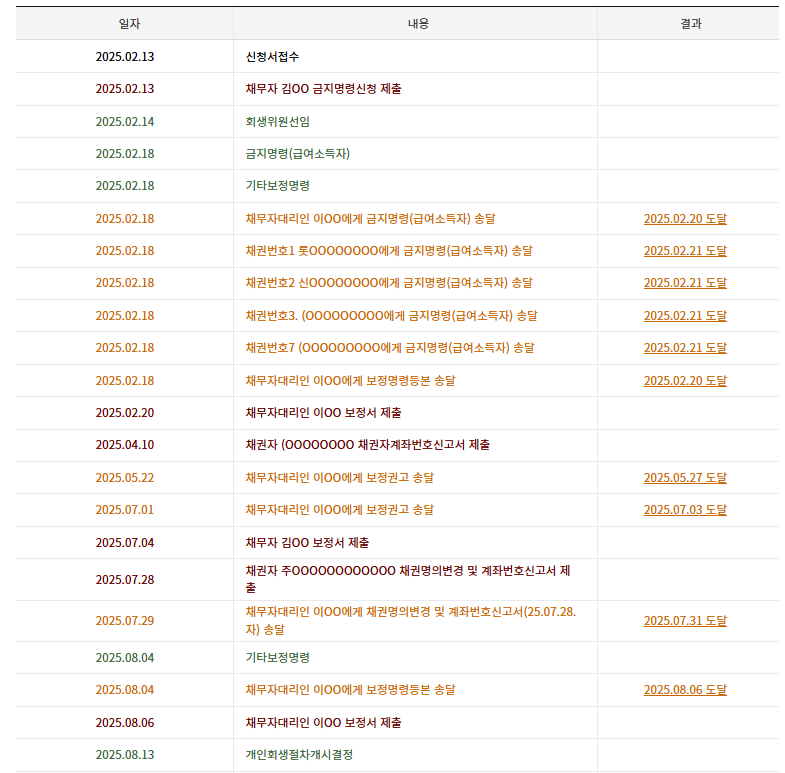Click date cell 2025.07.29

pos(125,621)
